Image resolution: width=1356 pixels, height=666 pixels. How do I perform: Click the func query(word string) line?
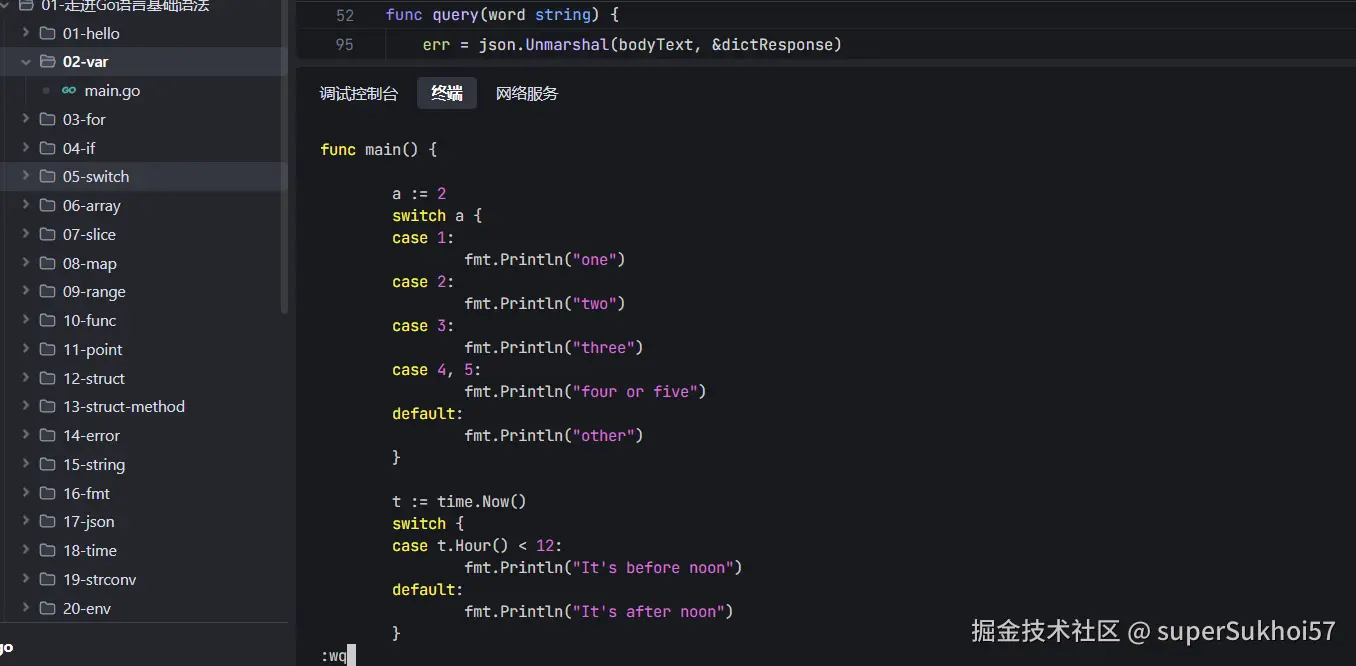point(503,16)
